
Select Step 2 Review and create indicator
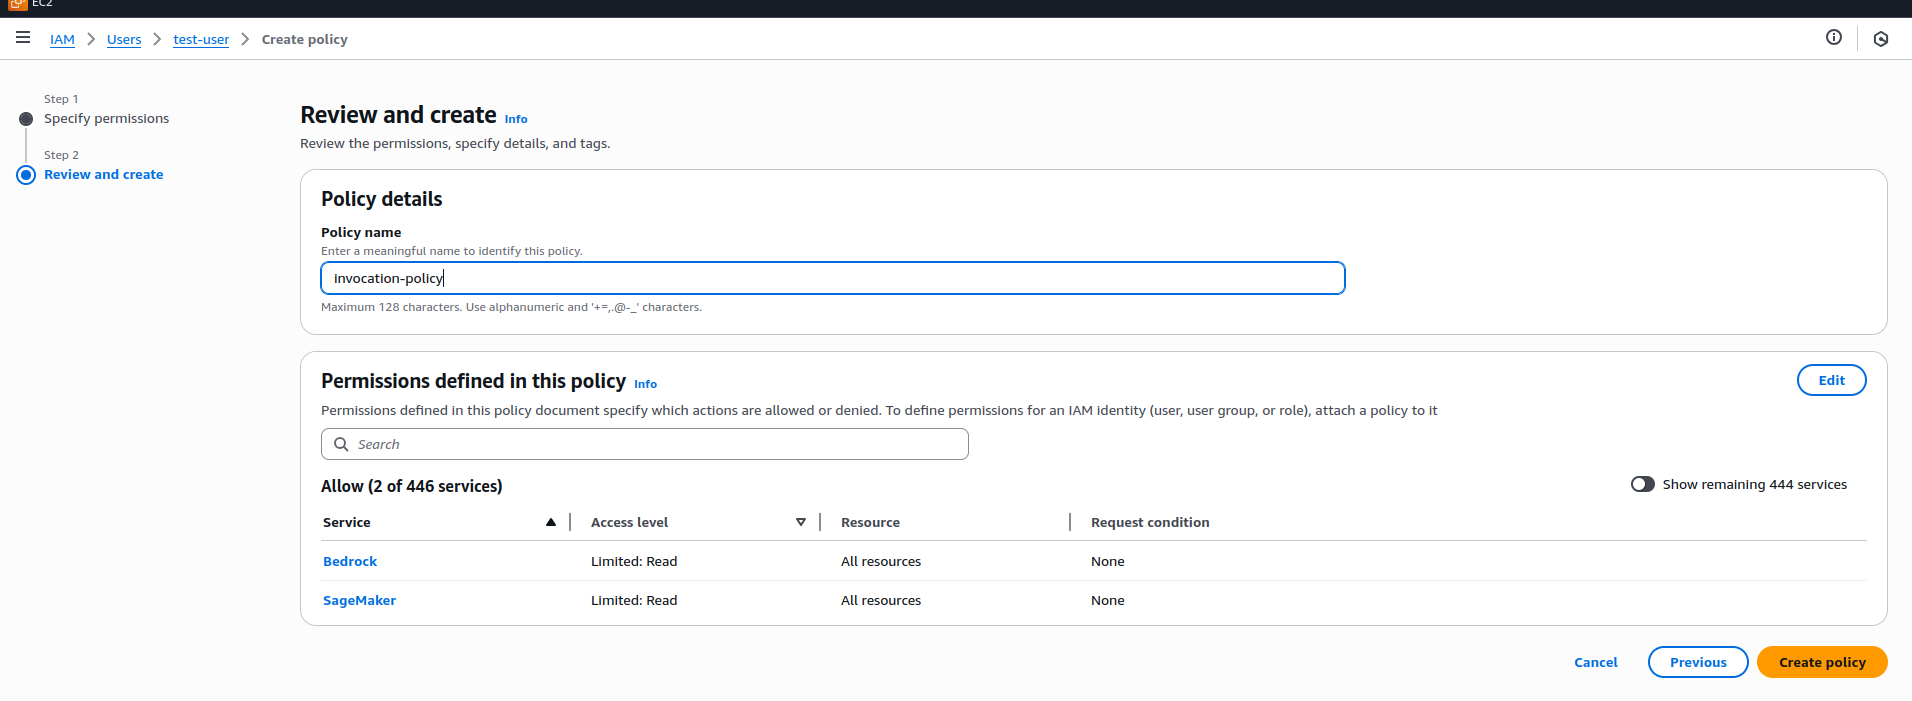tap(26, 175)
